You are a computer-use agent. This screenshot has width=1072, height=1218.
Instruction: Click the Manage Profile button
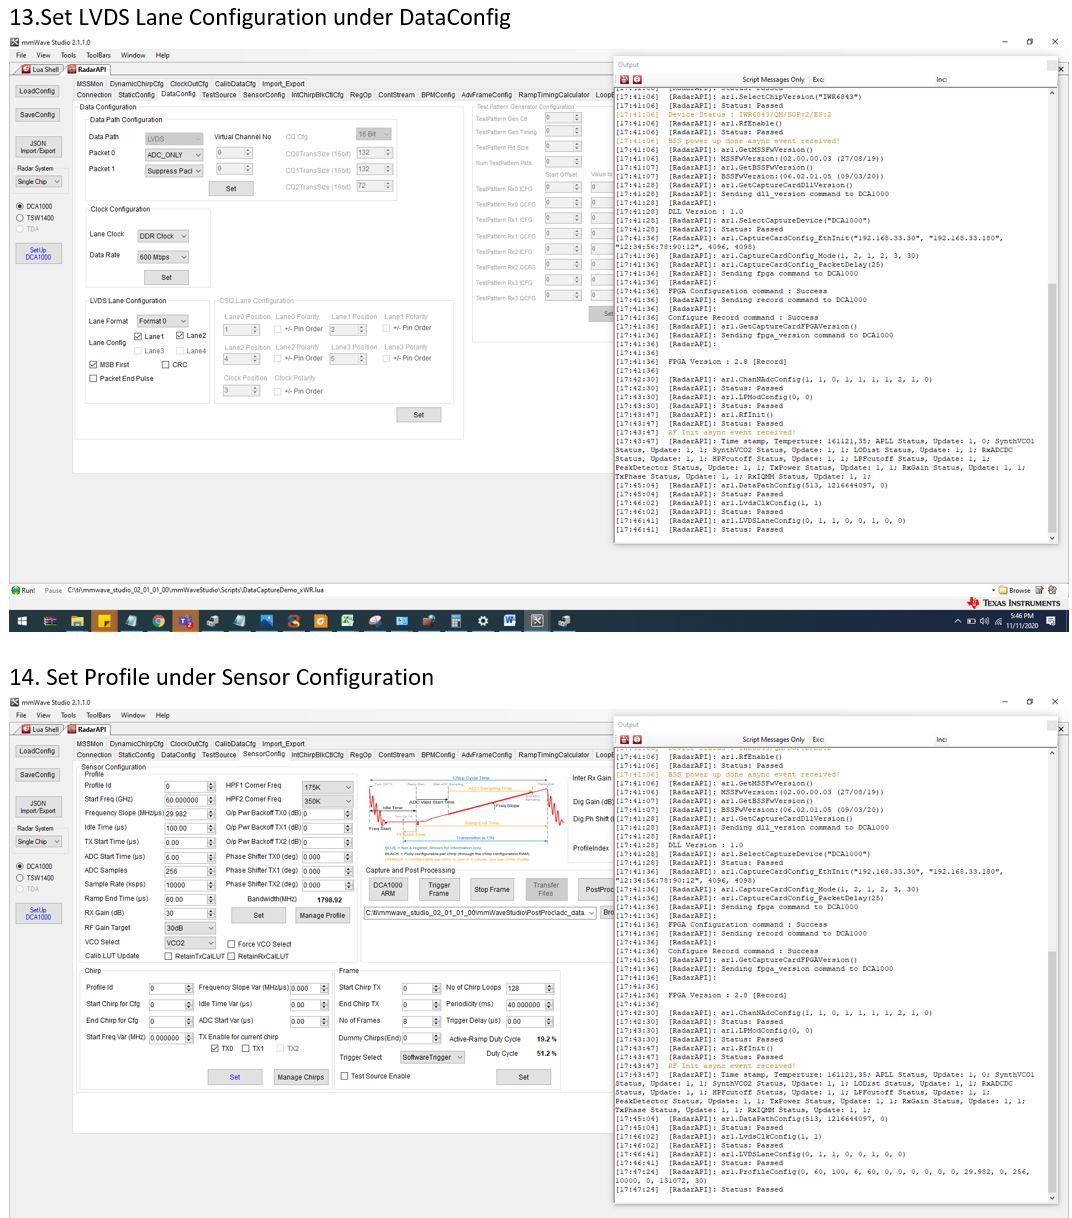point(322,915)
